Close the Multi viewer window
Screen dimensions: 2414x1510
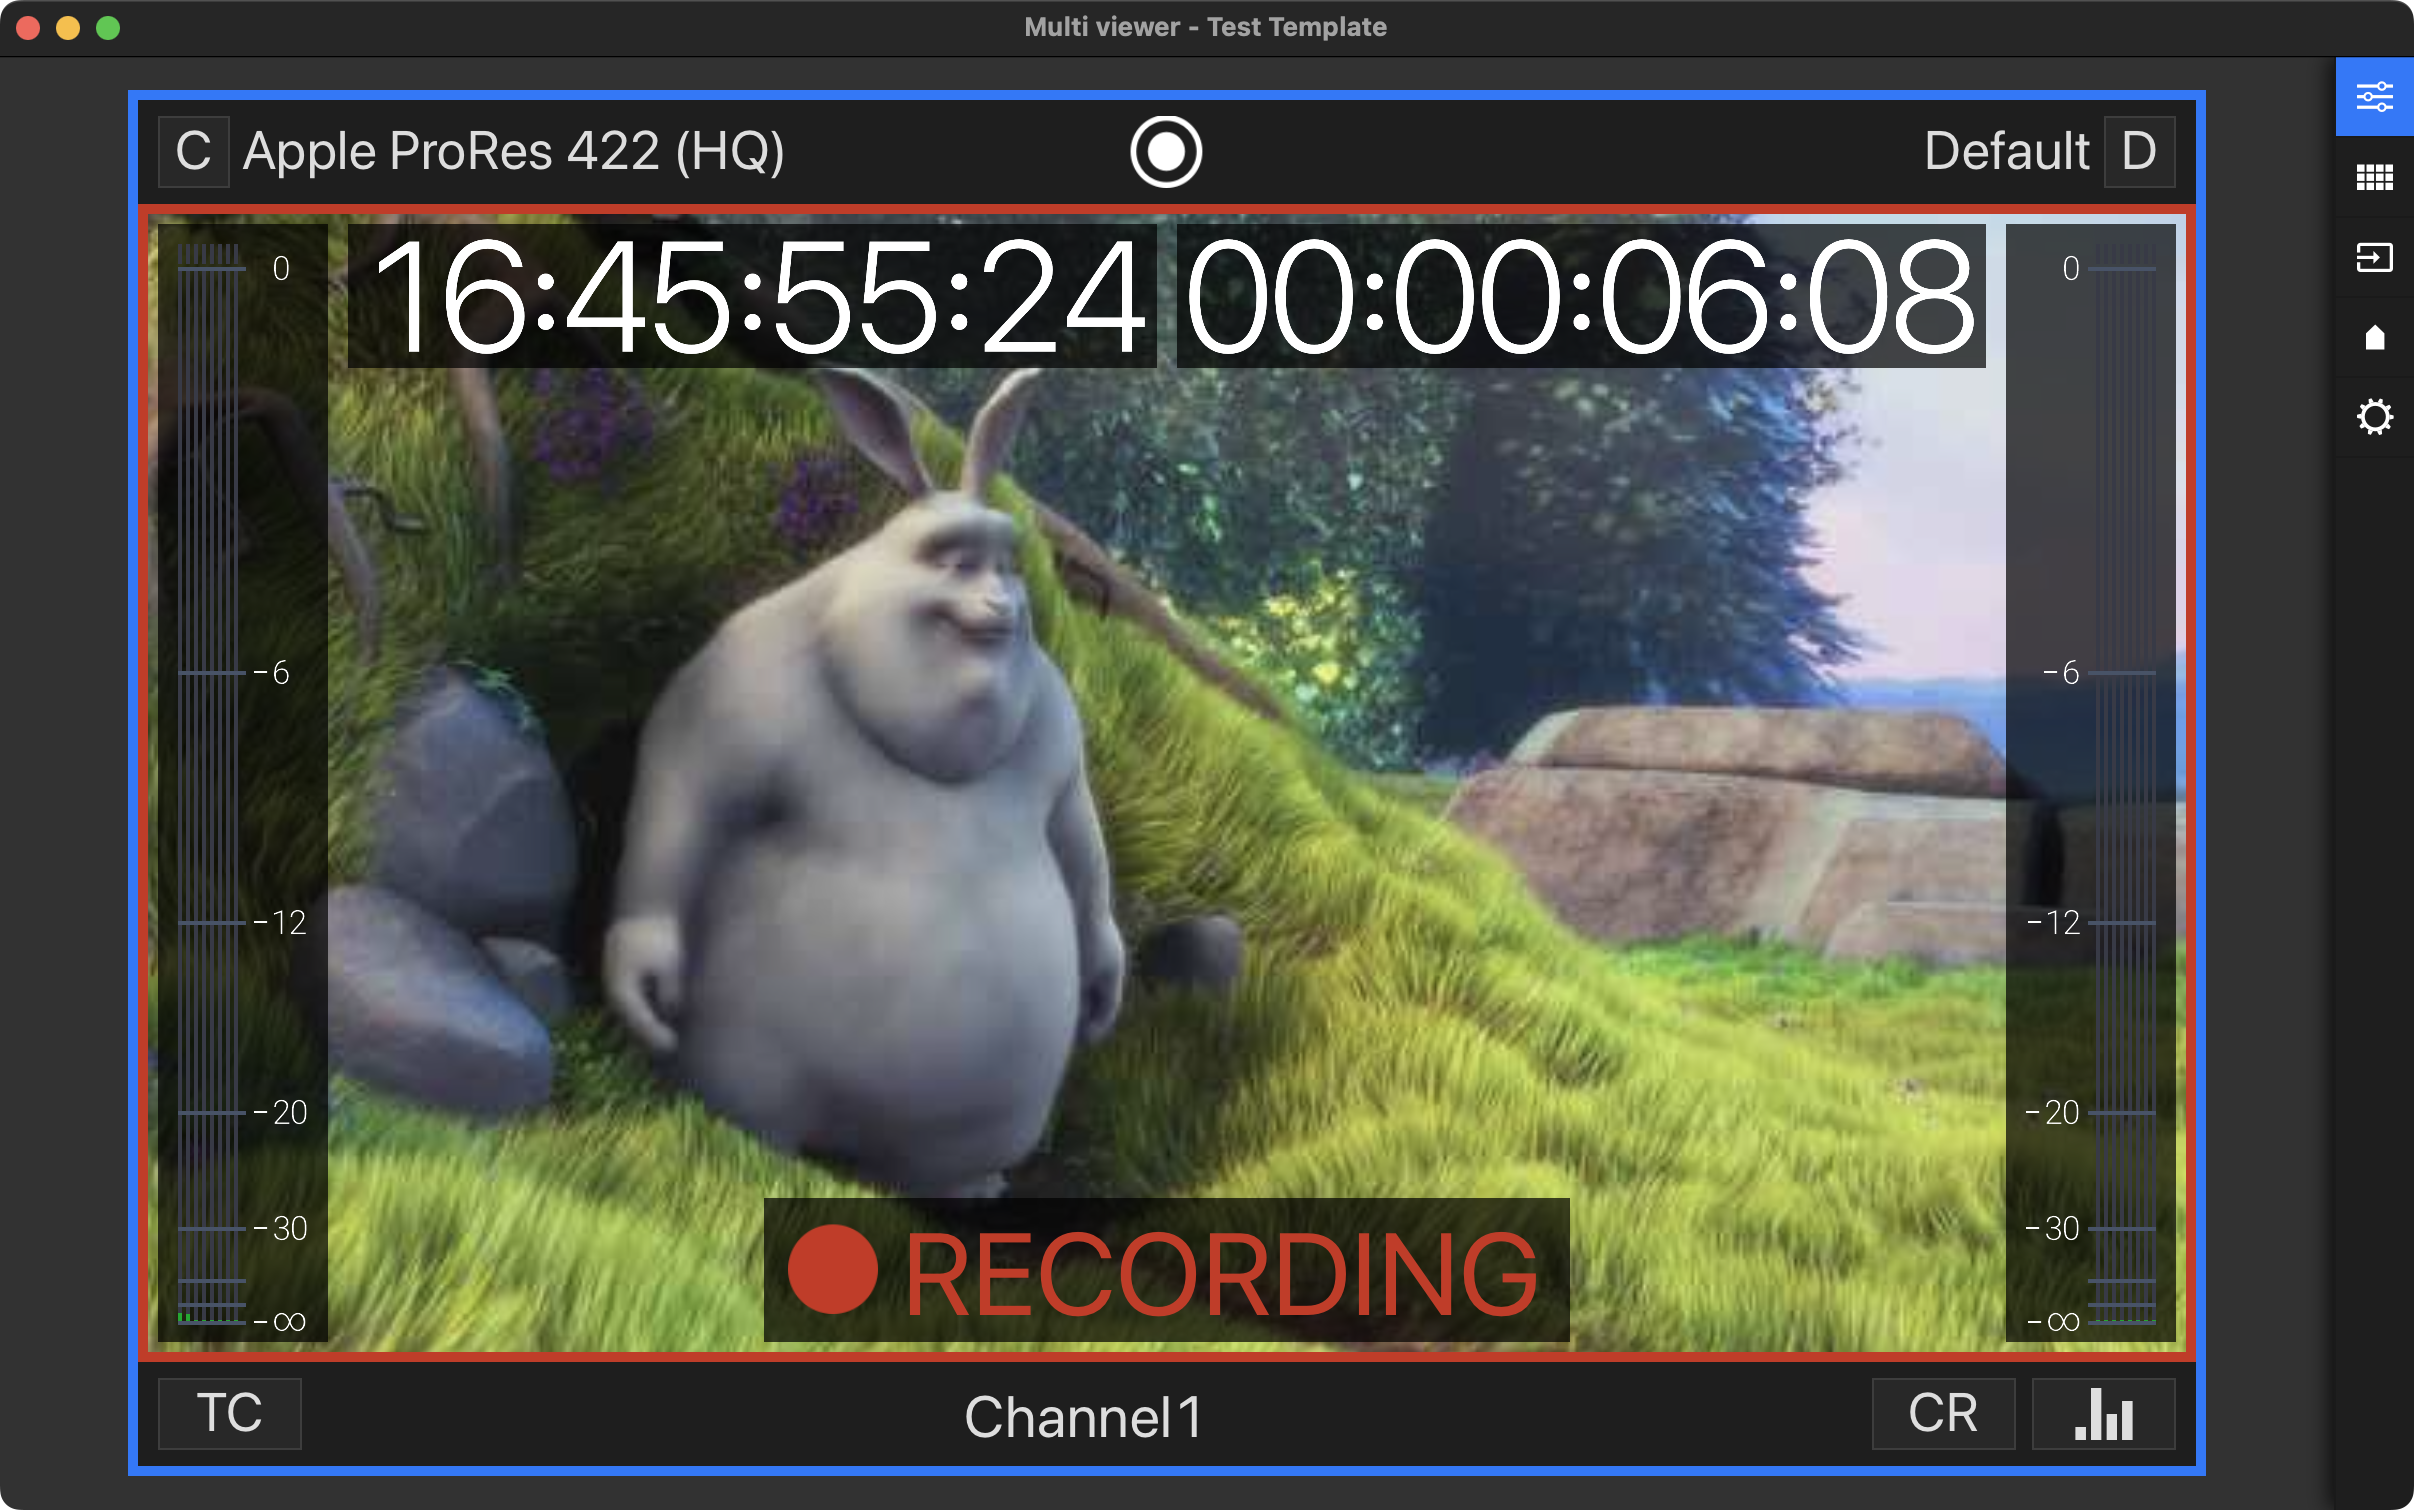28,27
